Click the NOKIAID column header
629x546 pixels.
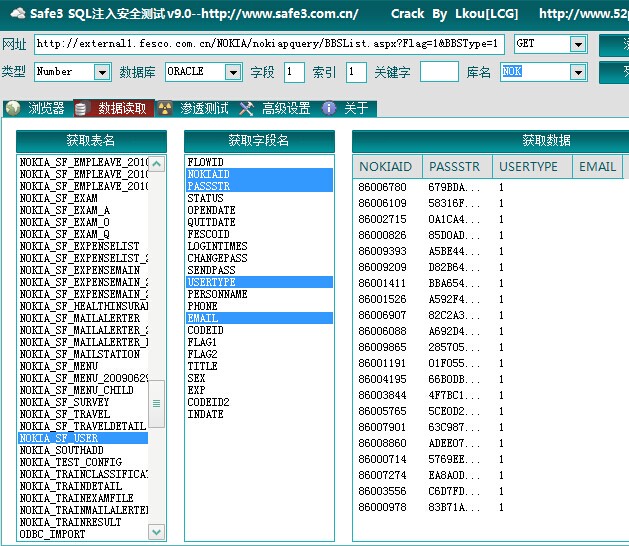(388, 166)
